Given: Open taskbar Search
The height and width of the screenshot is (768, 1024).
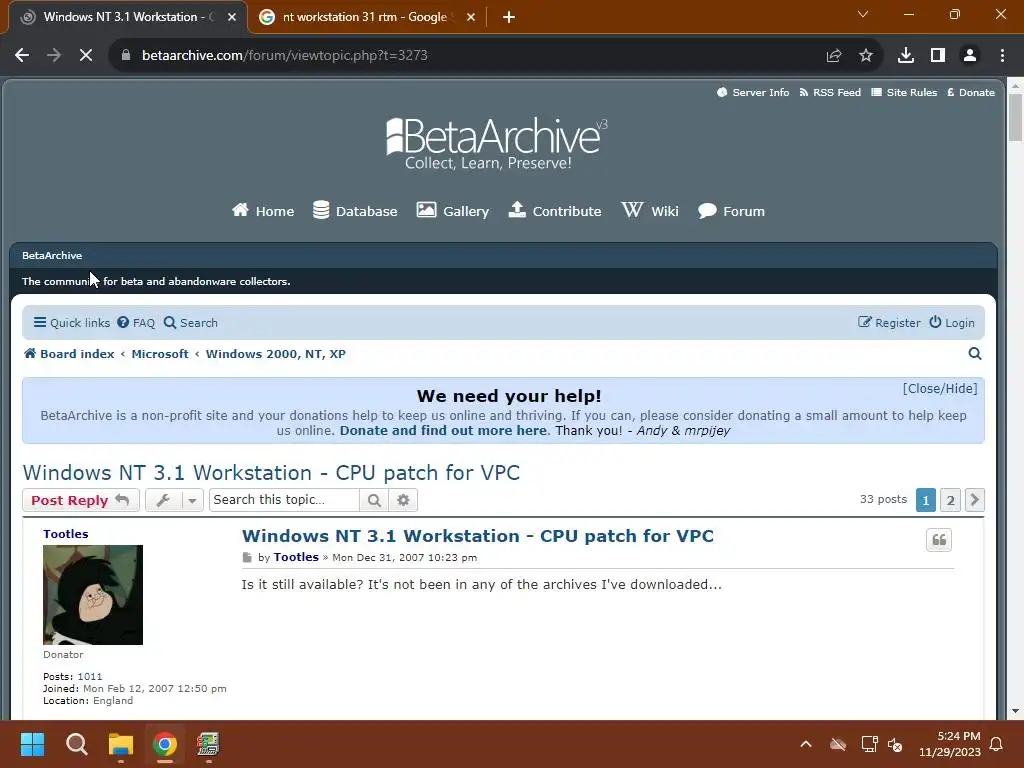Looking at the screenshot, I should [76, 744].
